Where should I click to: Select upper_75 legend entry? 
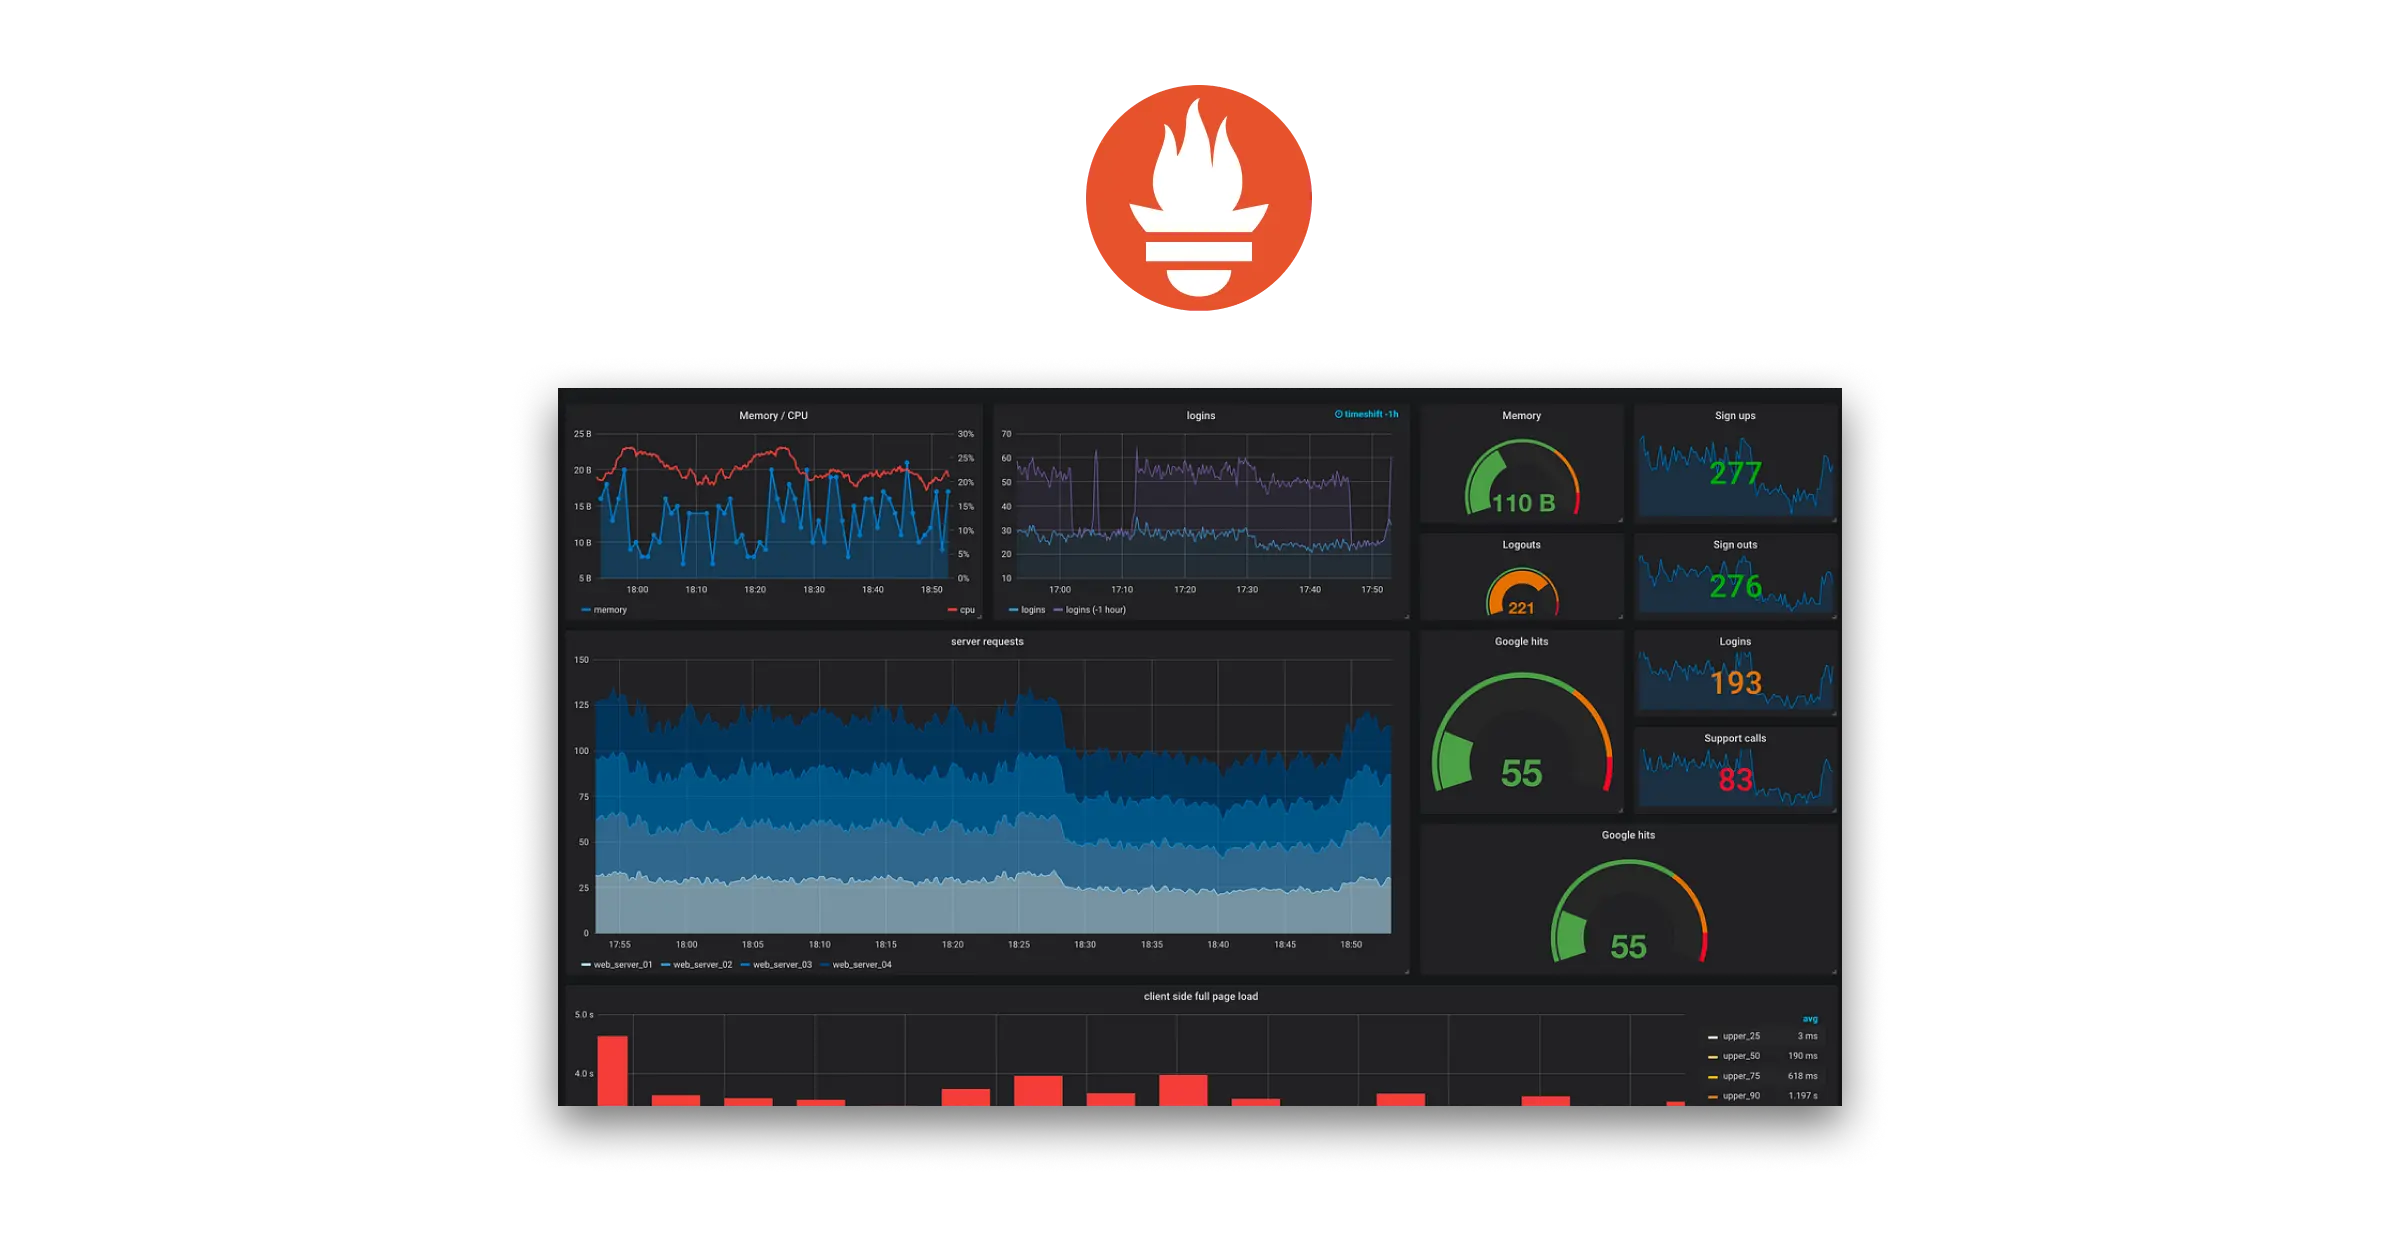point(1741,1077)
